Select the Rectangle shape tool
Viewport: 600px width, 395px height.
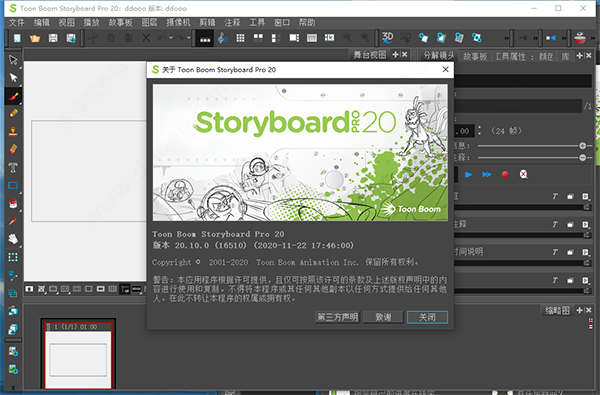click(13, 185)
